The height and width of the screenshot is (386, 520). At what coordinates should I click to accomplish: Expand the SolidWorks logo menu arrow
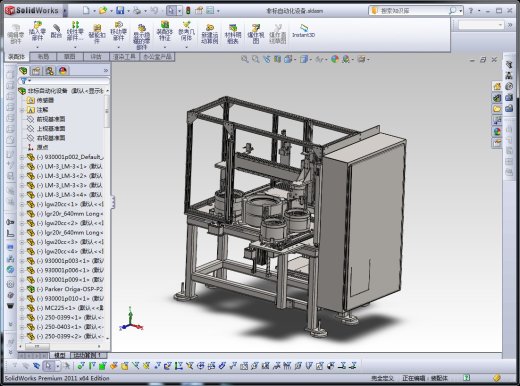[65, 11]
